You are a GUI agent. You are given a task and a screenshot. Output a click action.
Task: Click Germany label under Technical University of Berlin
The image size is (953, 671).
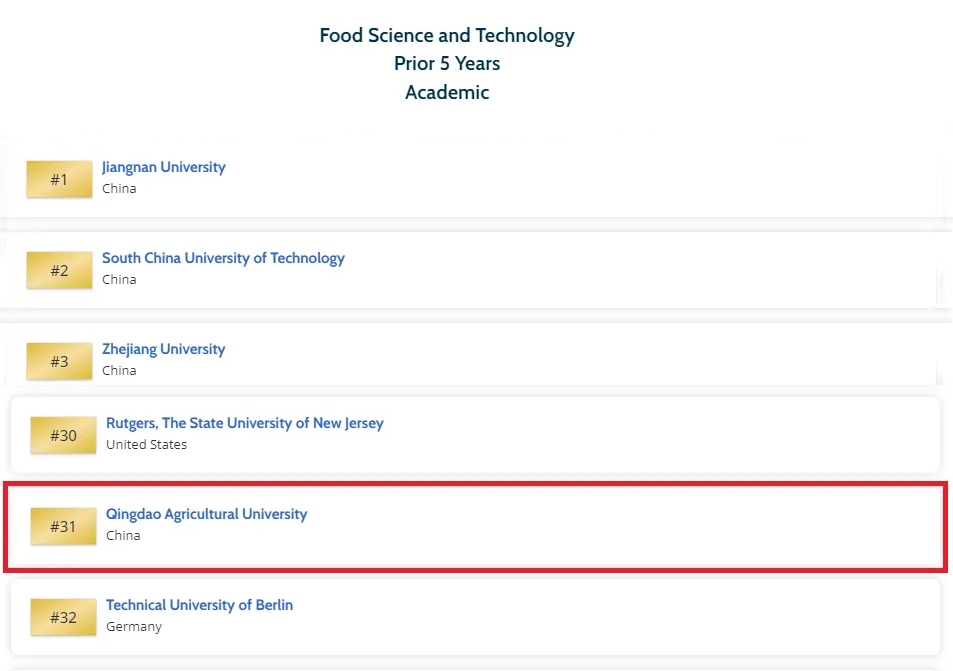134,626
